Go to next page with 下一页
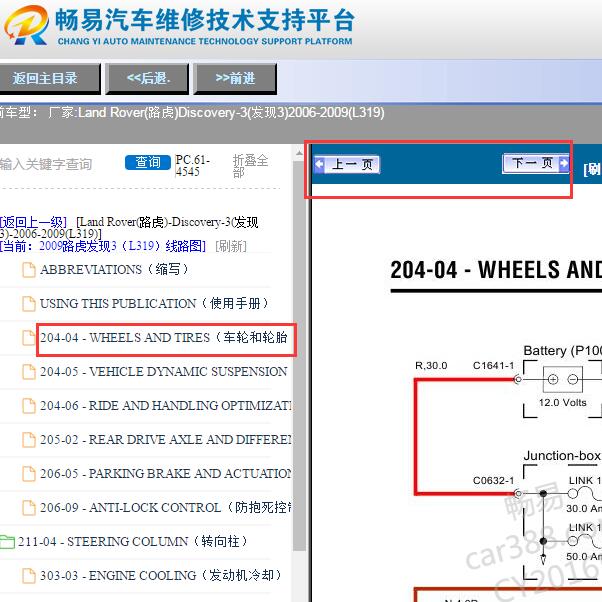 click(536, 163)
